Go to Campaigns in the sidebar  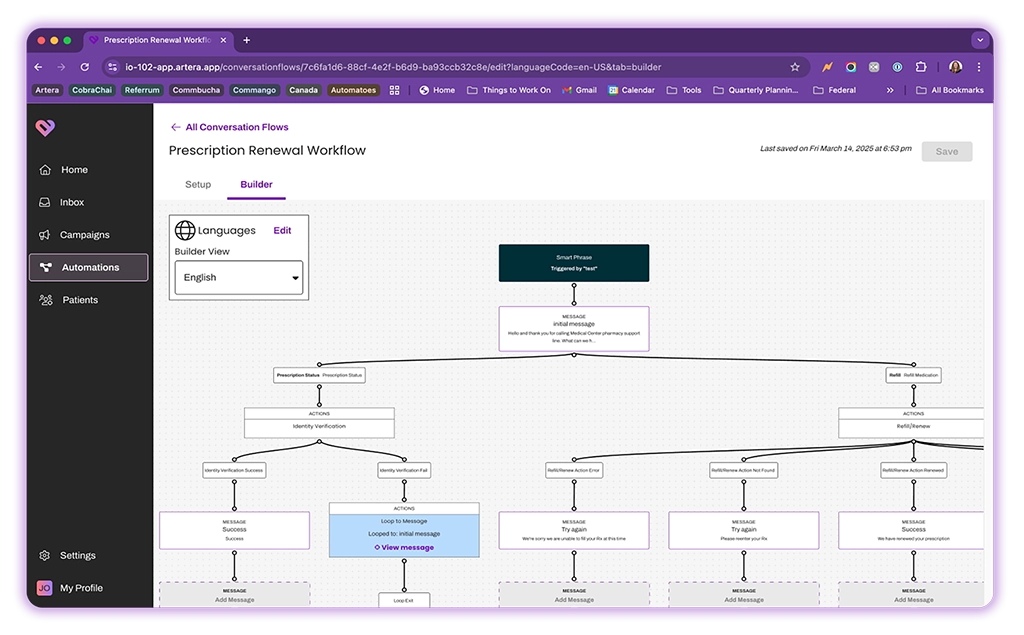pos(84,235)
